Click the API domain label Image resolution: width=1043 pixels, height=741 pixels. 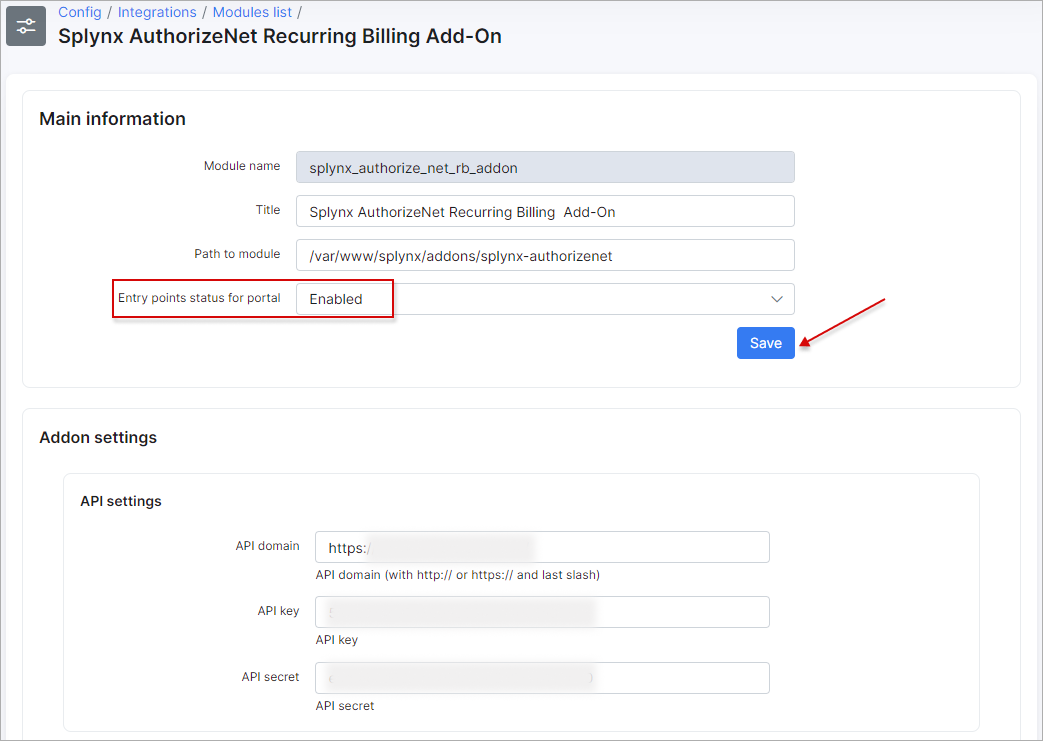point(267,545)
